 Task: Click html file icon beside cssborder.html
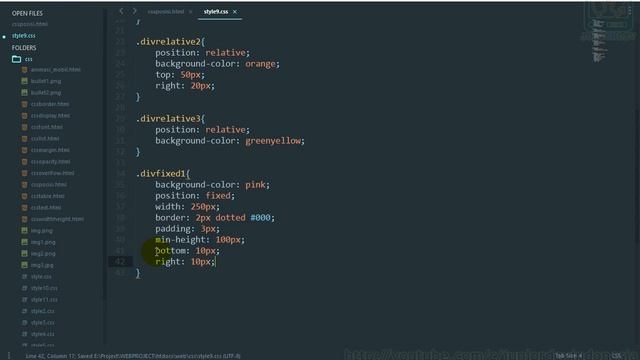pos(24,104)
